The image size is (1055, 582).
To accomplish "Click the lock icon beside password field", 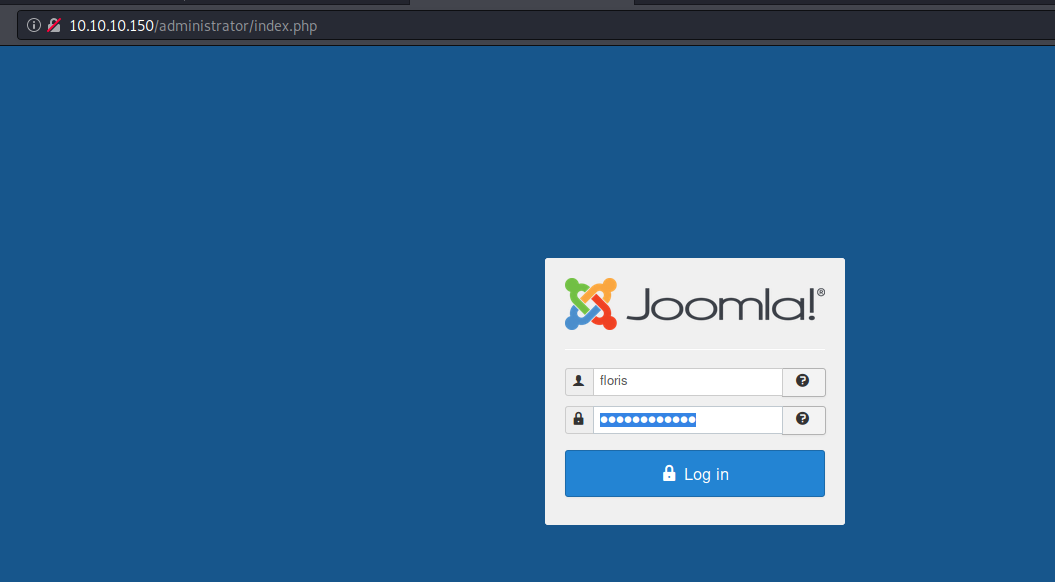I will pos(579,420).
